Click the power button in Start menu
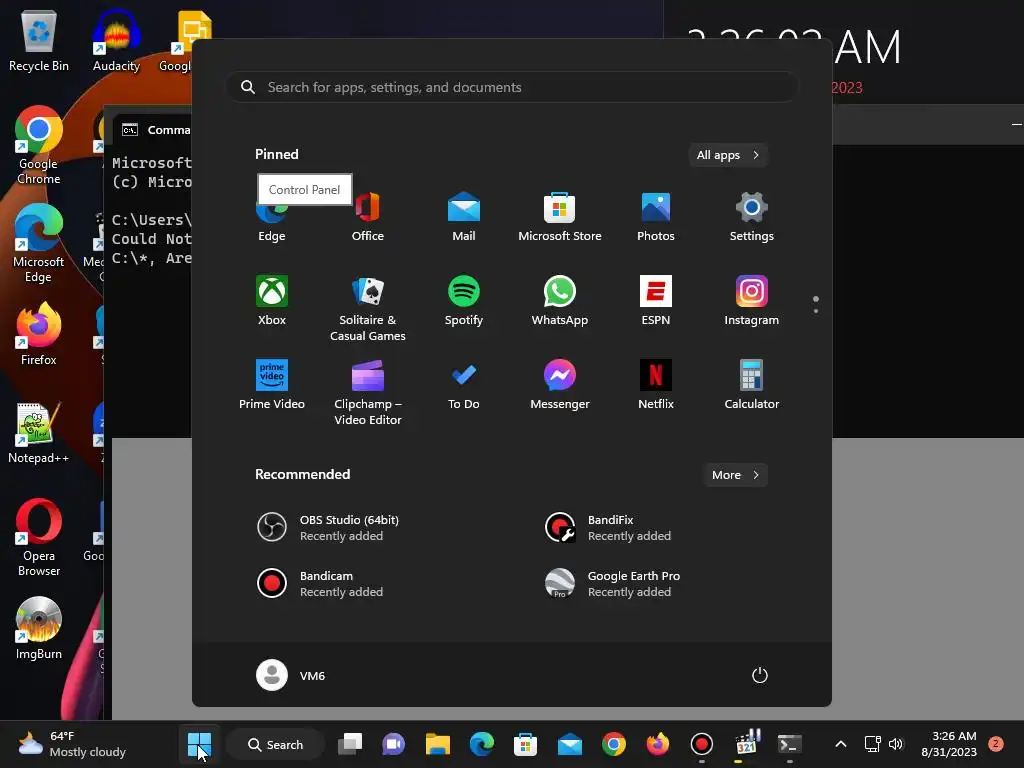The width and height of the screenshot is (1024, 768). (760, 675)
